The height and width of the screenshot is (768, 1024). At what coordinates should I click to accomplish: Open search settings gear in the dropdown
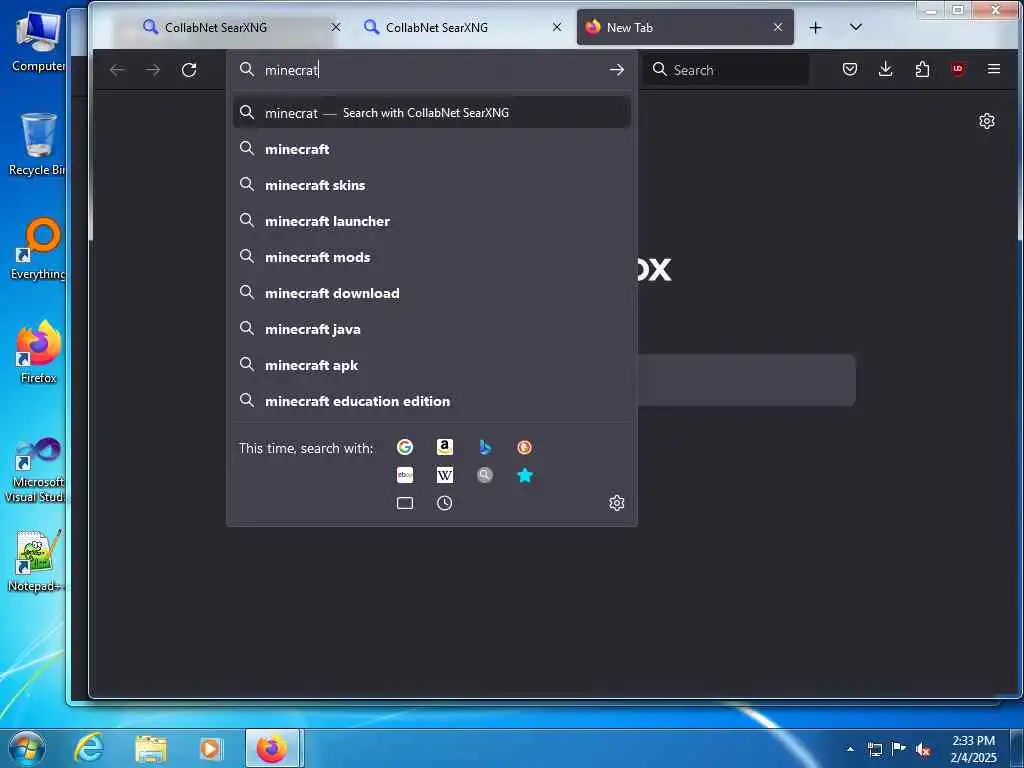coord(616,503)
